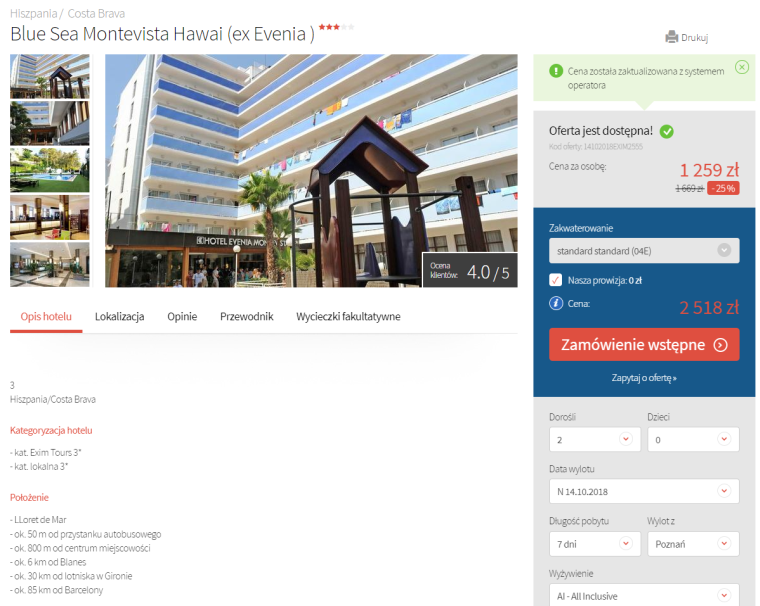Click the Drukuj print link
The height and width of the screenshot is (606, 760).
(x=694, y=37)
